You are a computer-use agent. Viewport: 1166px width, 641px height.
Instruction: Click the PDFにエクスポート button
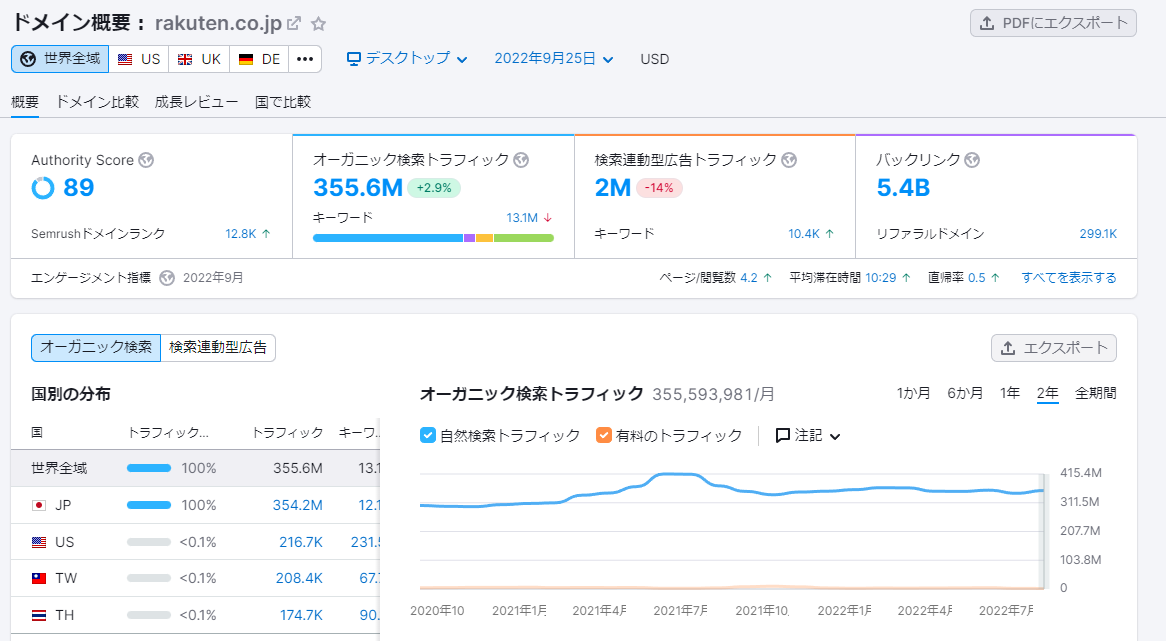pos(1053,23)
